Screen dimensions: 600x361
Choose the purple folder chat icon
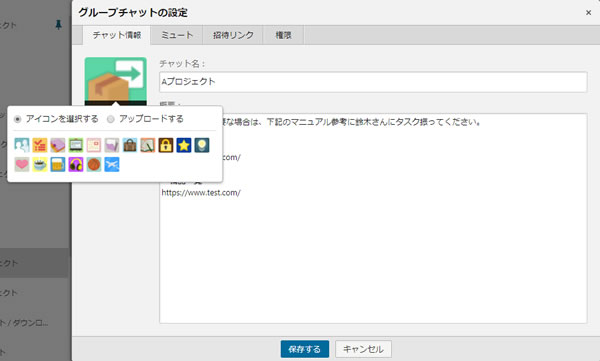click(112, 145)
